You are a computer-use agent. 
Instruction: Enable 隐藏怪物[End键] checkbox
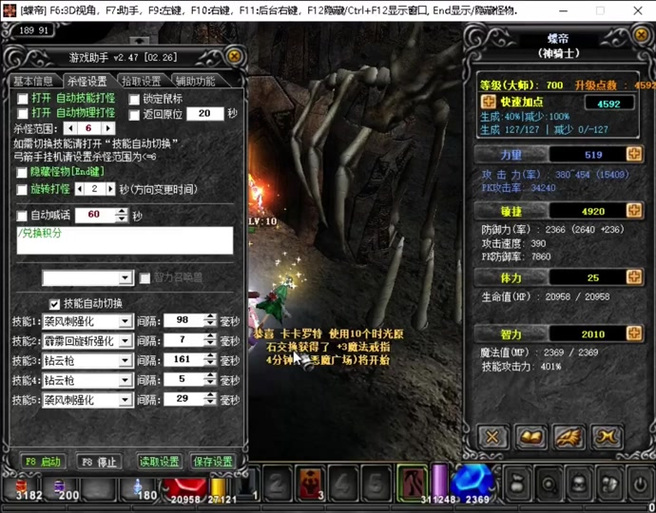tap(21, 172)
